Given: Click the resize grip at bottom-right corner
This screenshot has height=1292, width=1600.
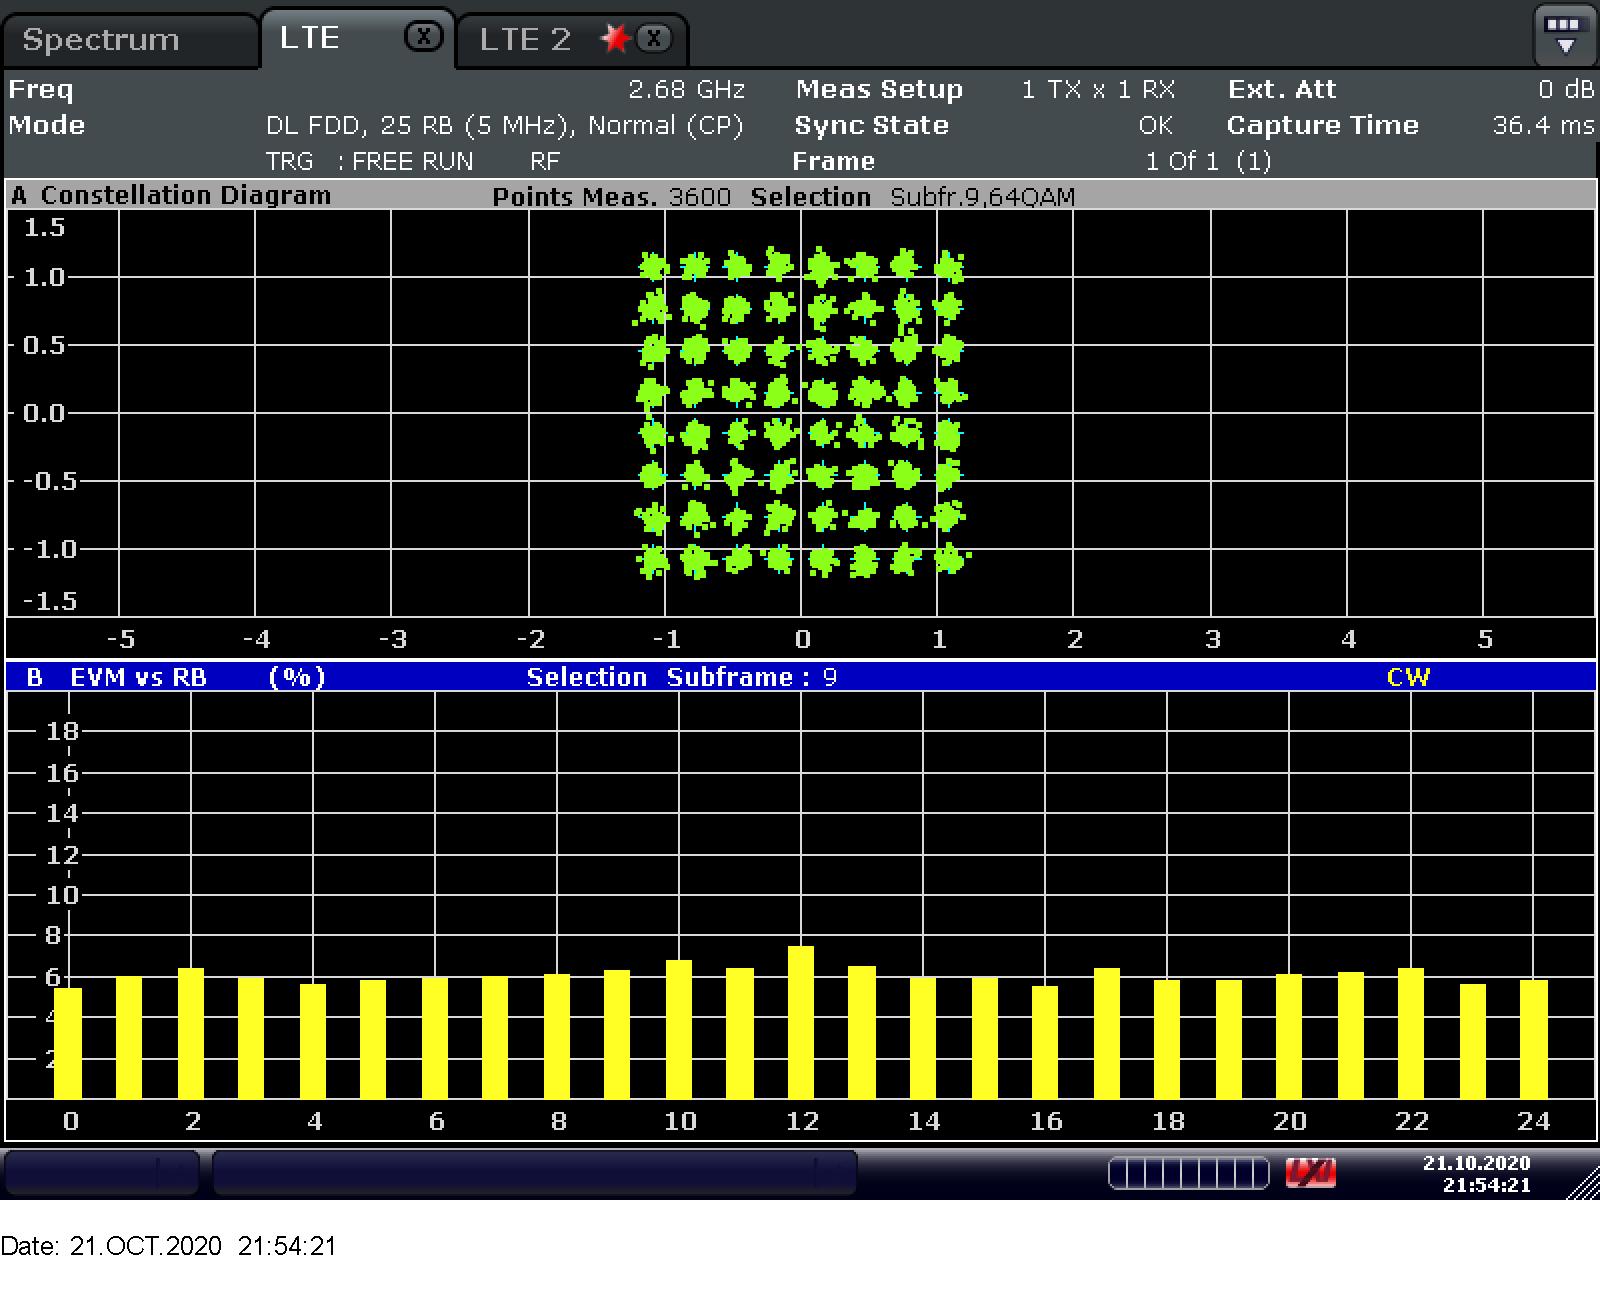Looking at the screenshot, I should click(x=1584, y=1184).
